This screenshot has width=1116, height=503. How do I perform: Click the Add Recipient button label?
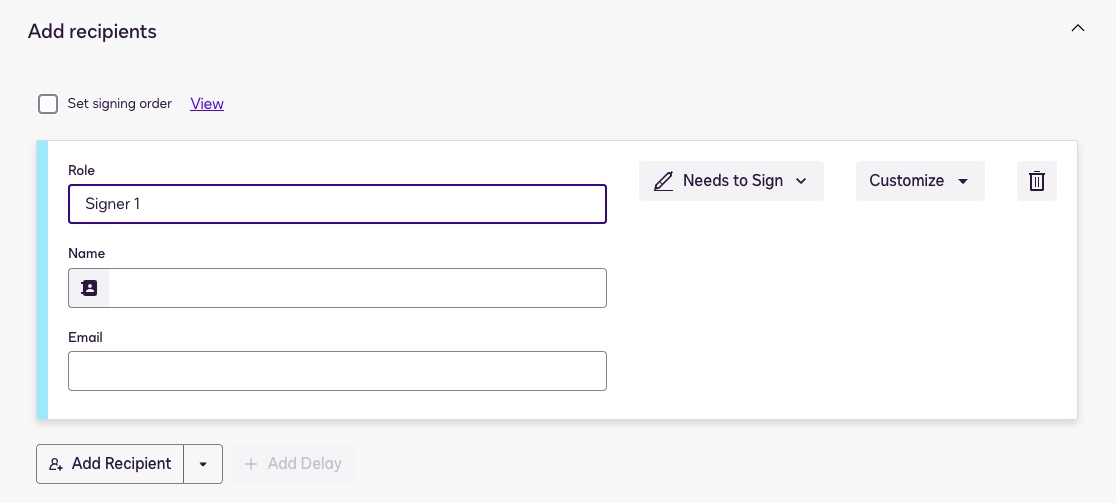pyautogui.click(x=121, y=464)
